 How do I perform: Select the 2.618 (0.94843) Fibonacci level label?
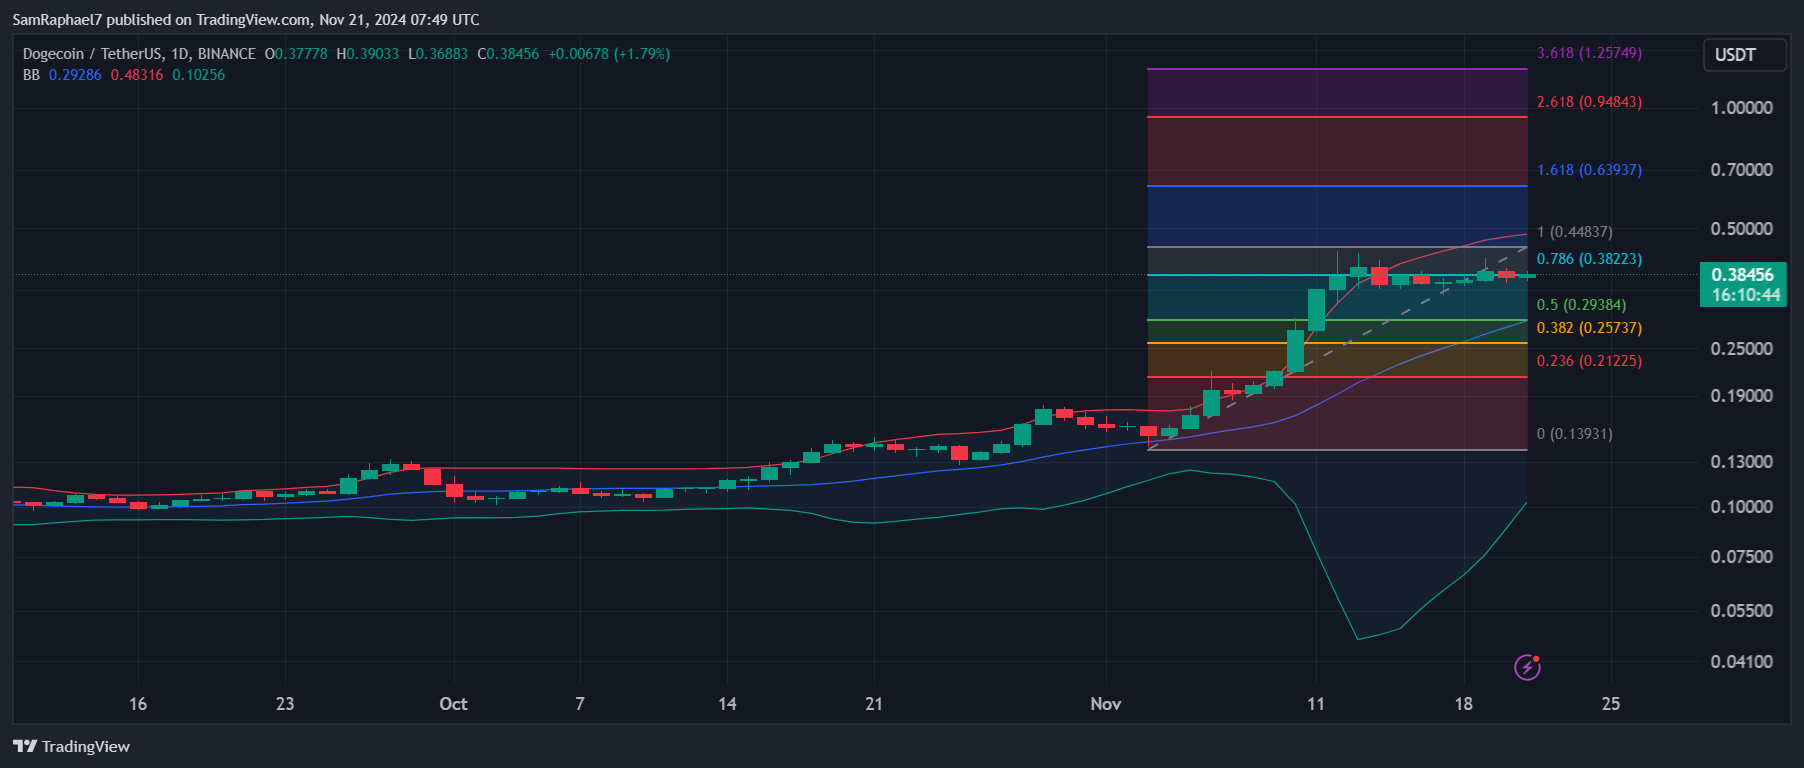1589,102
